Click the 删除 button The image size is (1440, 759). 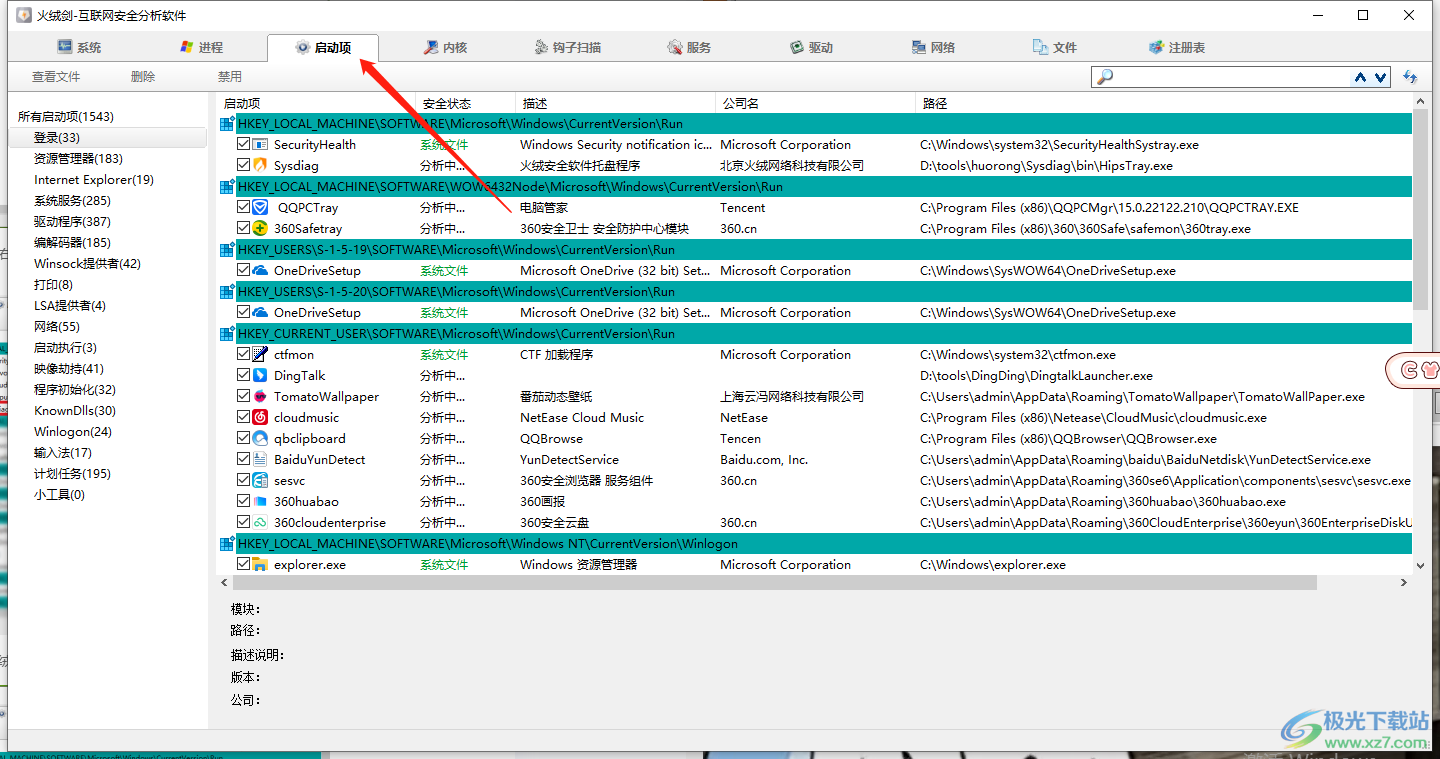[143, 77]
